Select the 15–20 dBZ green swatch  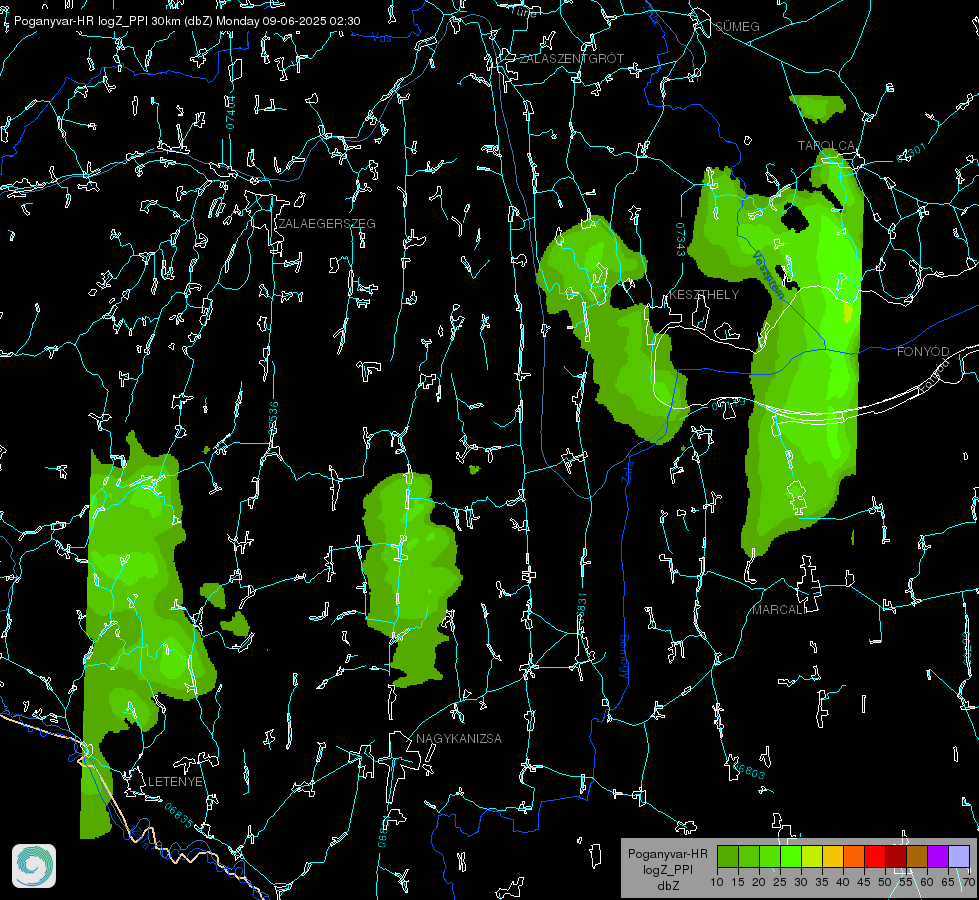[749, 856]
